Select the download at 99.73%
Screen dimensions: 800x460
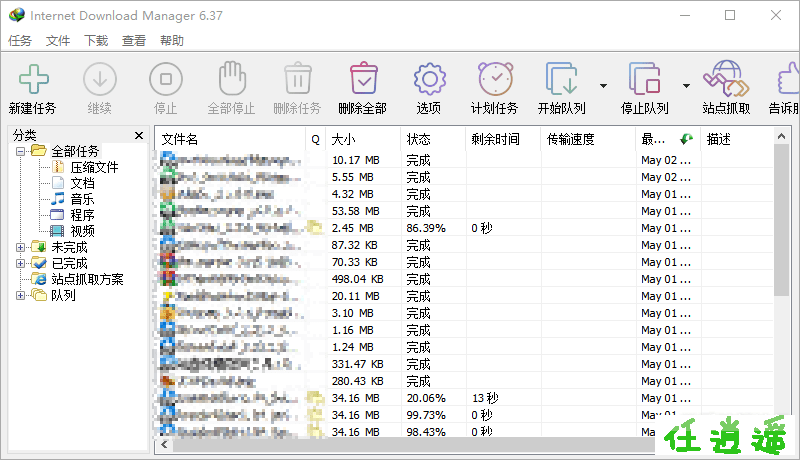464,415
